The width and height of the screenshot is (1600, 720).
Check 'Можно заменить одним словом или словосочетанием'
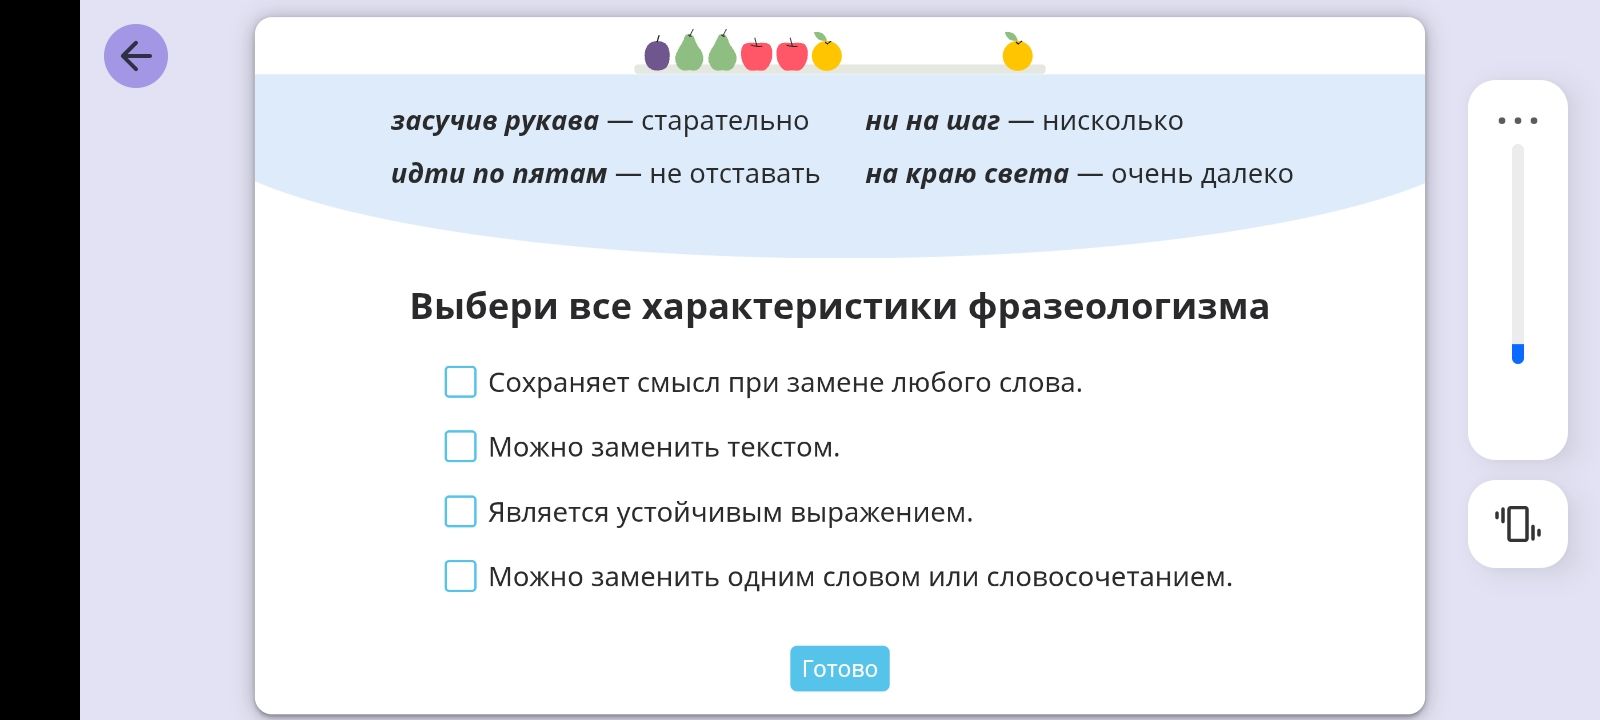tap(460, 576)
